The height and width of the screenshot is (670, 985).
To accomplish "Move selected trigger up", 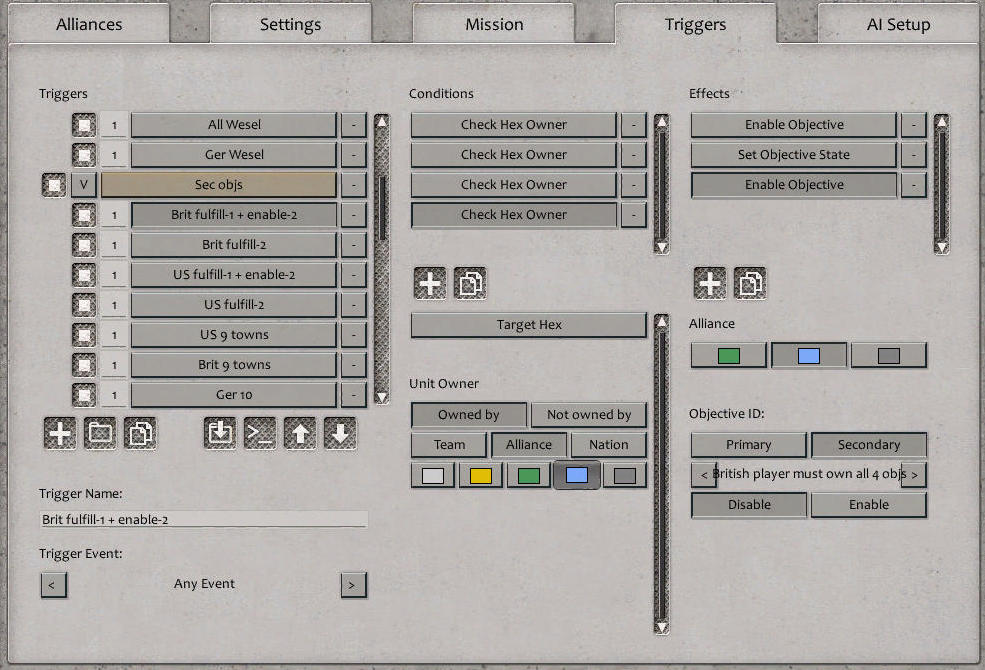I will coord(300,433).
